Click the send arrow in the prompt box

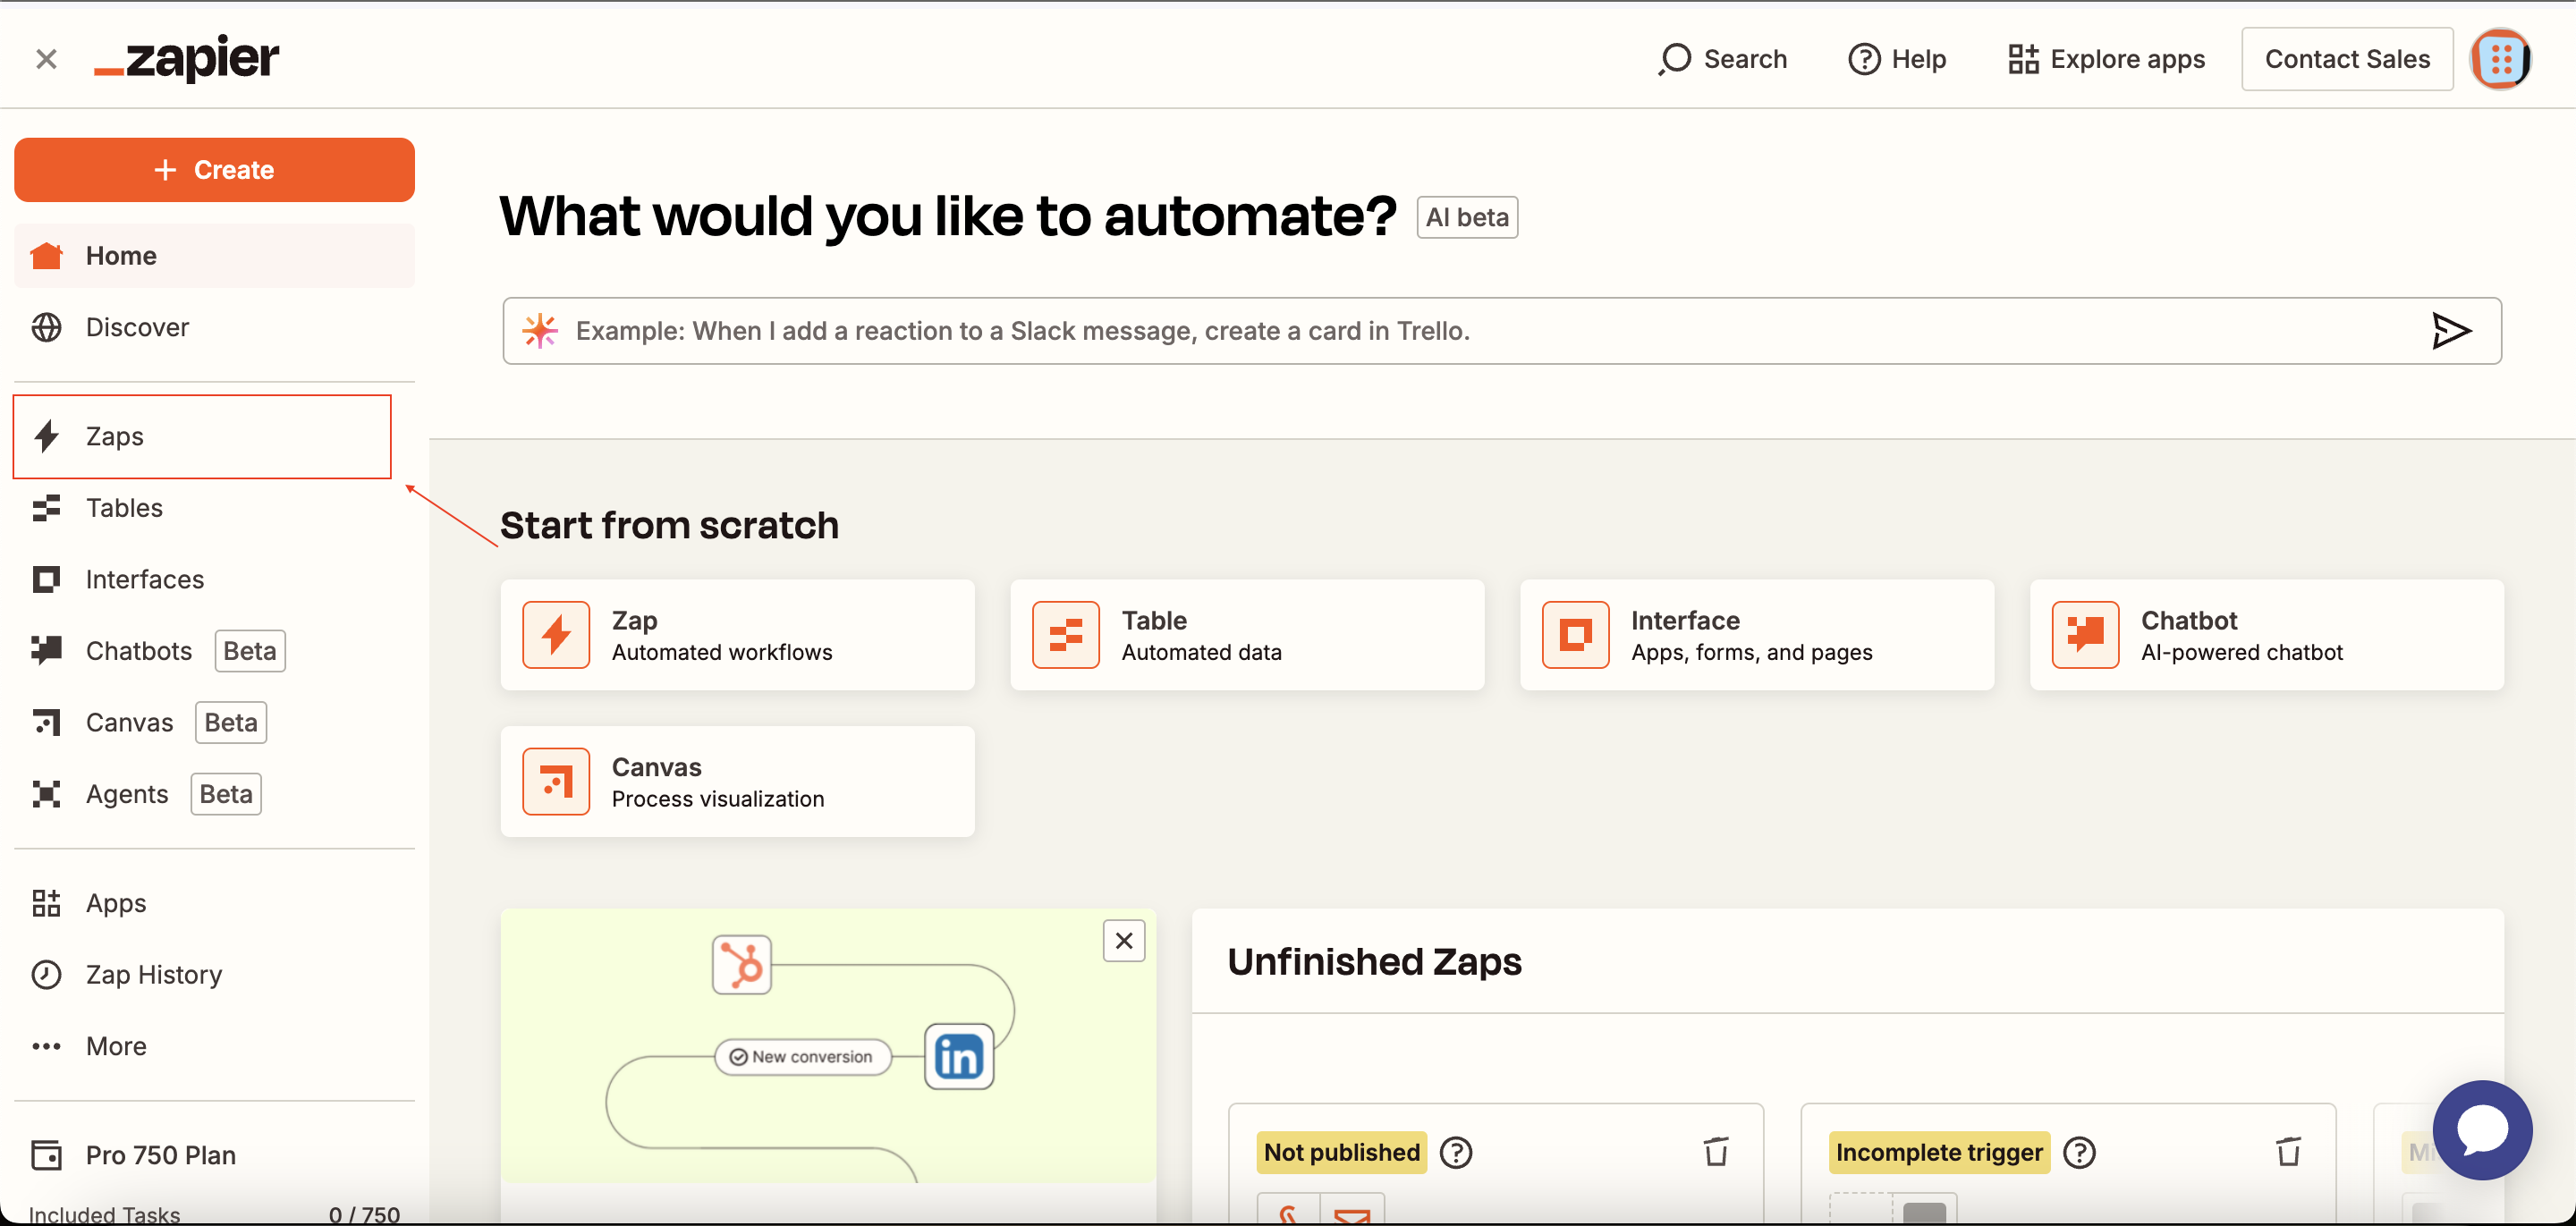click(x=2450, y=331)
